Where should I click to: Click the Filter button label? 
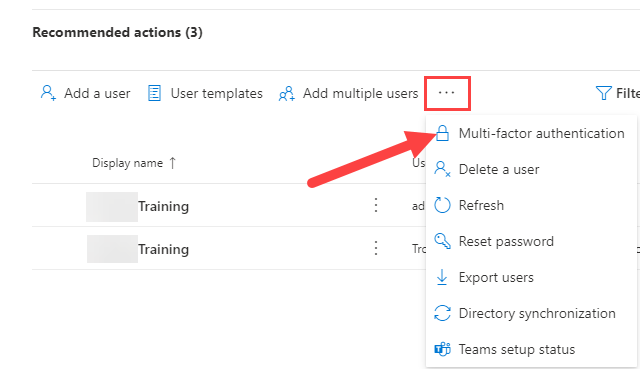pos(628,93)
